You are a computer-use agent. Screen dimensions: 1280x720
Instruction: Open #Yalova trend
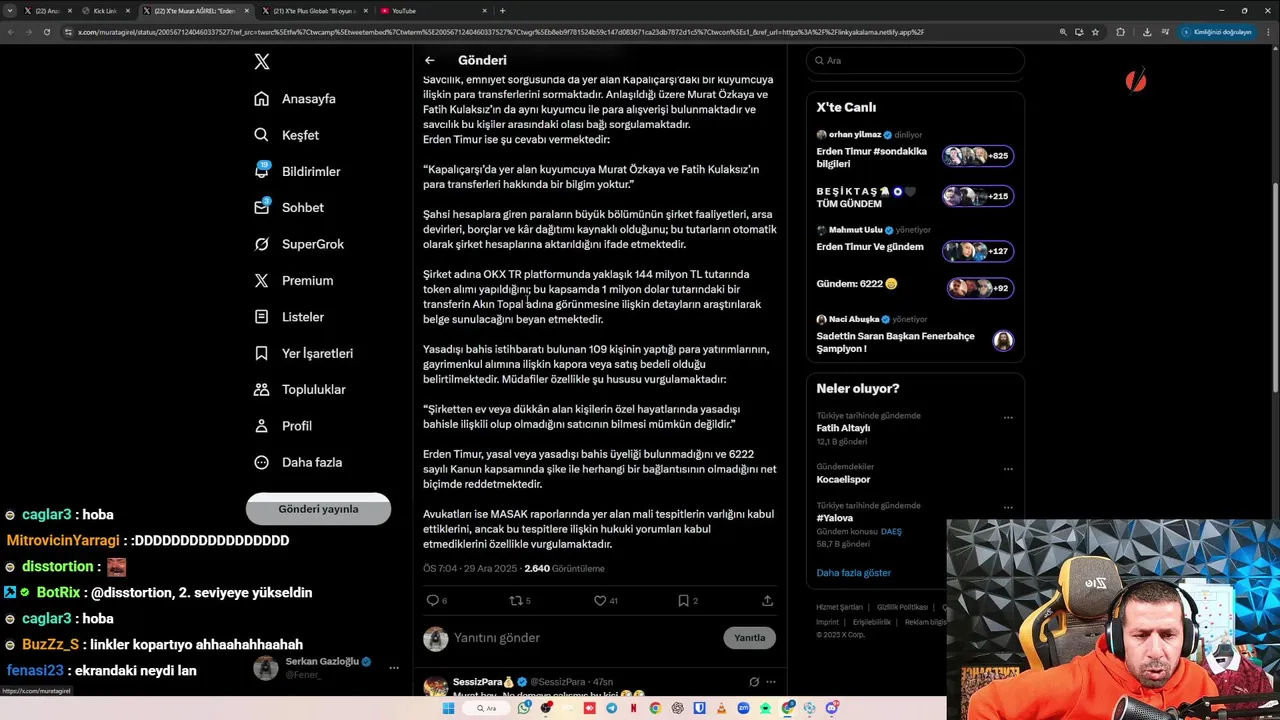pyautogui.click(x=834, y=518)
